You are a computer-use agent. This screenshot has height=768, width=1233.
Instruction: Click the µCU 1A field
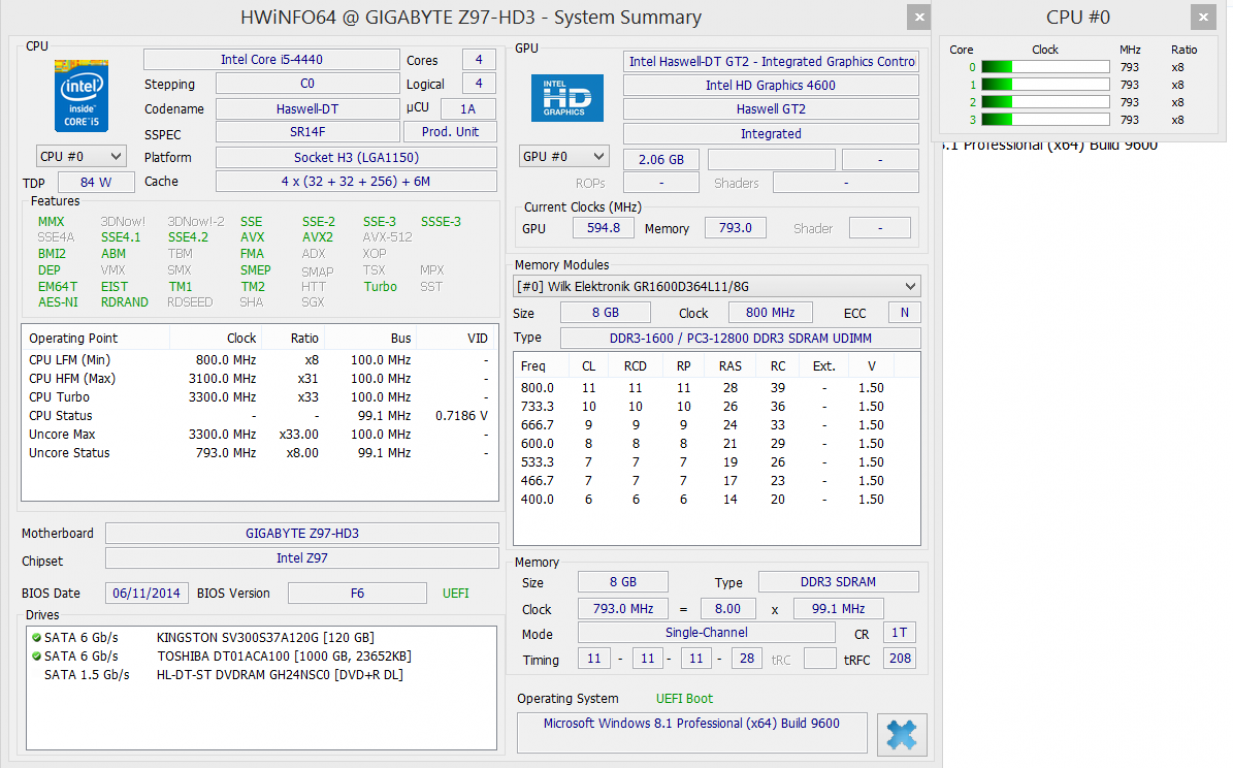click(x=466, y=109)
